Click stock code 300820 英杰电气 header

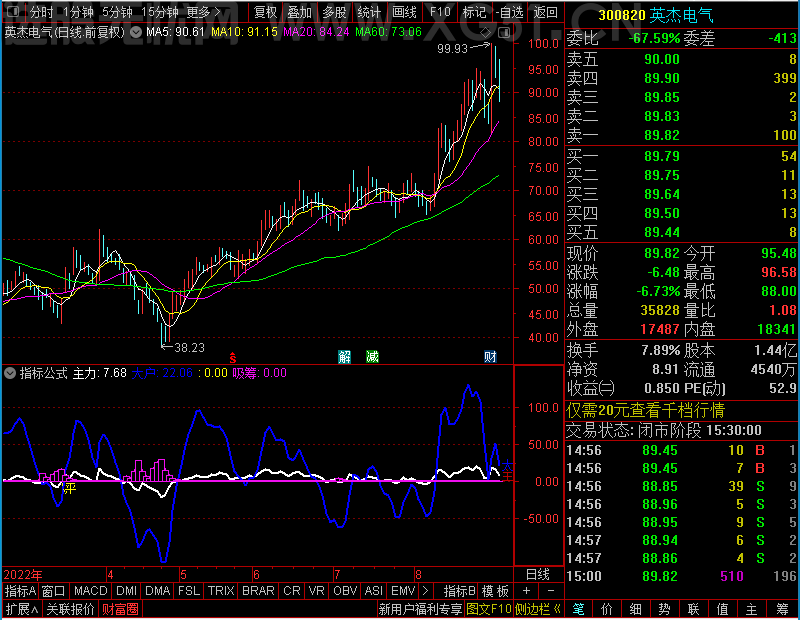pyautogui.click(x=656, y=15)
